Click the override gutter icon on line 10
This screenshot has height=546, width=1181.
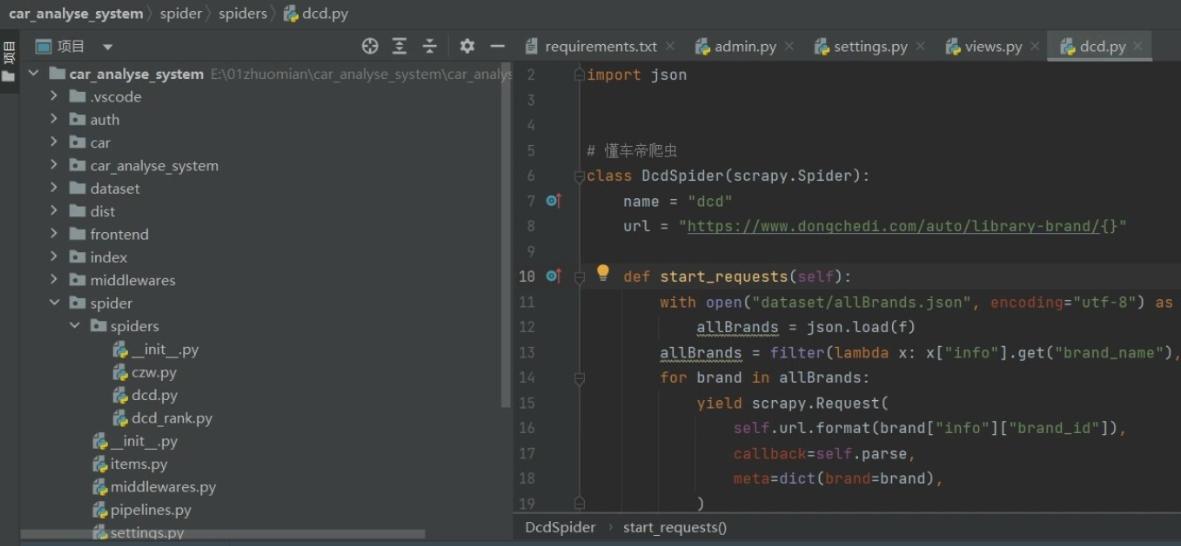coord(554,276)
